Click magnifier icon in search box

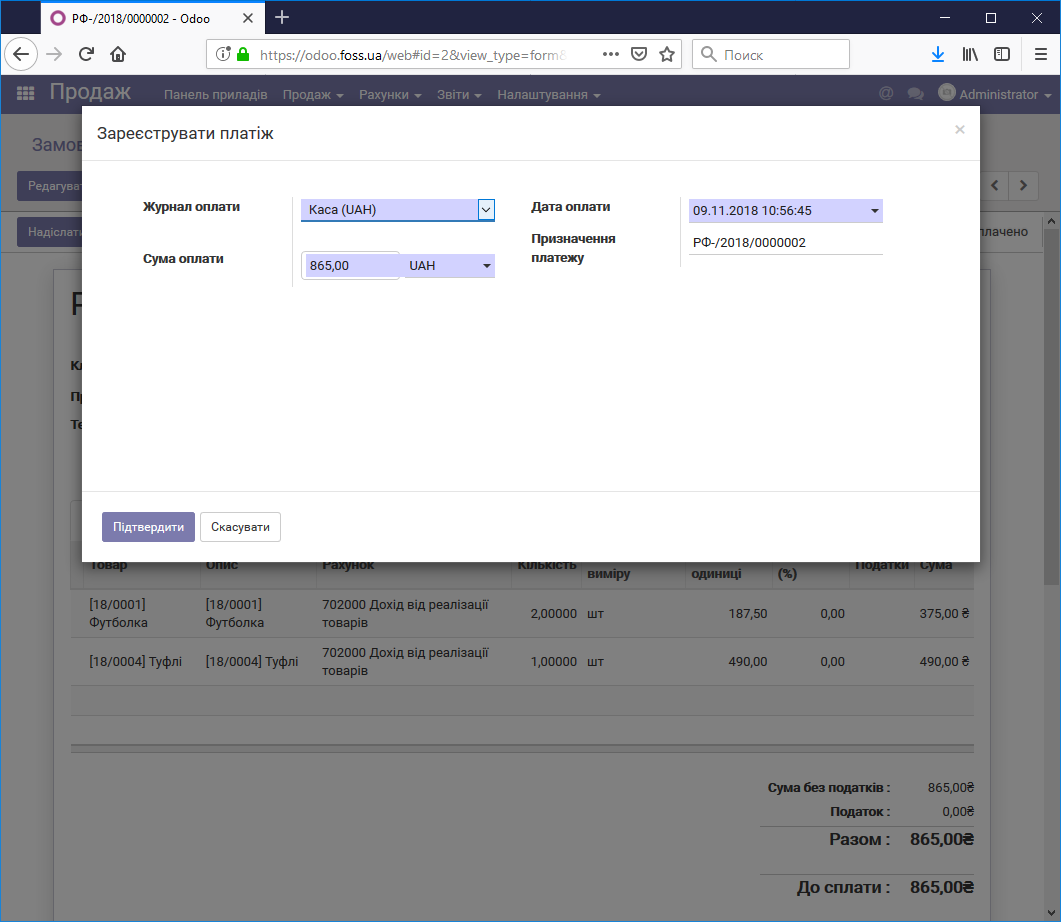tap(708, 54)
